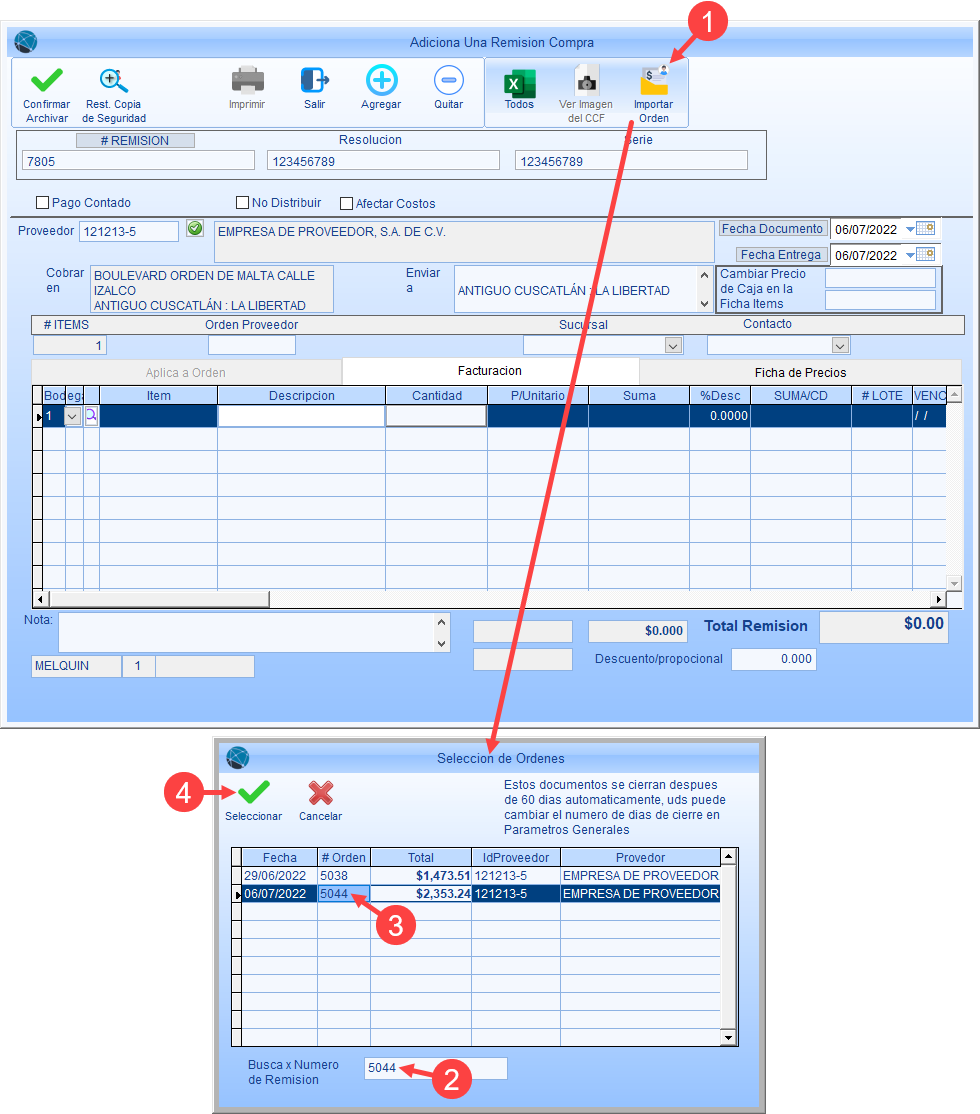Click the Agregar plus icon

click(382, 80)
